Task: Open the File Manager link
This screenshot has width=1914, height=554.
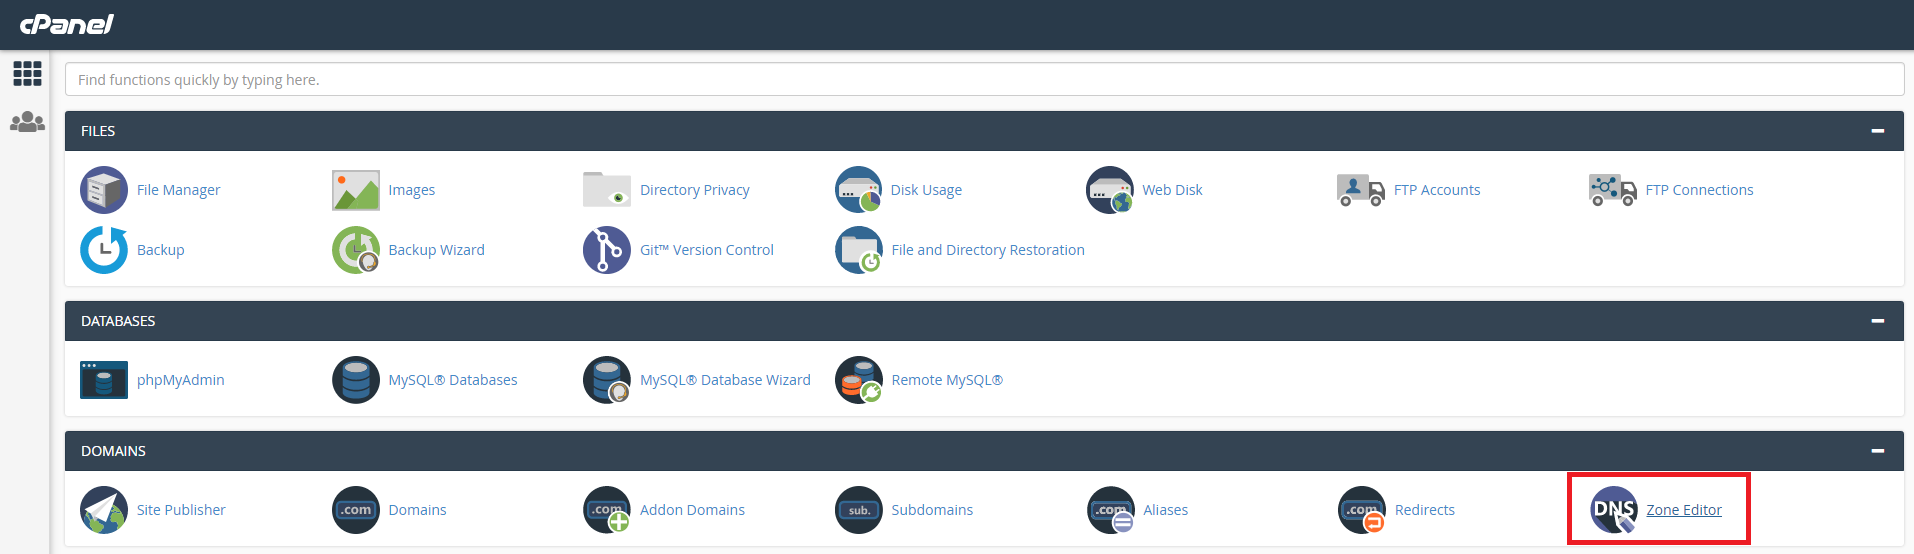Action: [x=178, y=190]
